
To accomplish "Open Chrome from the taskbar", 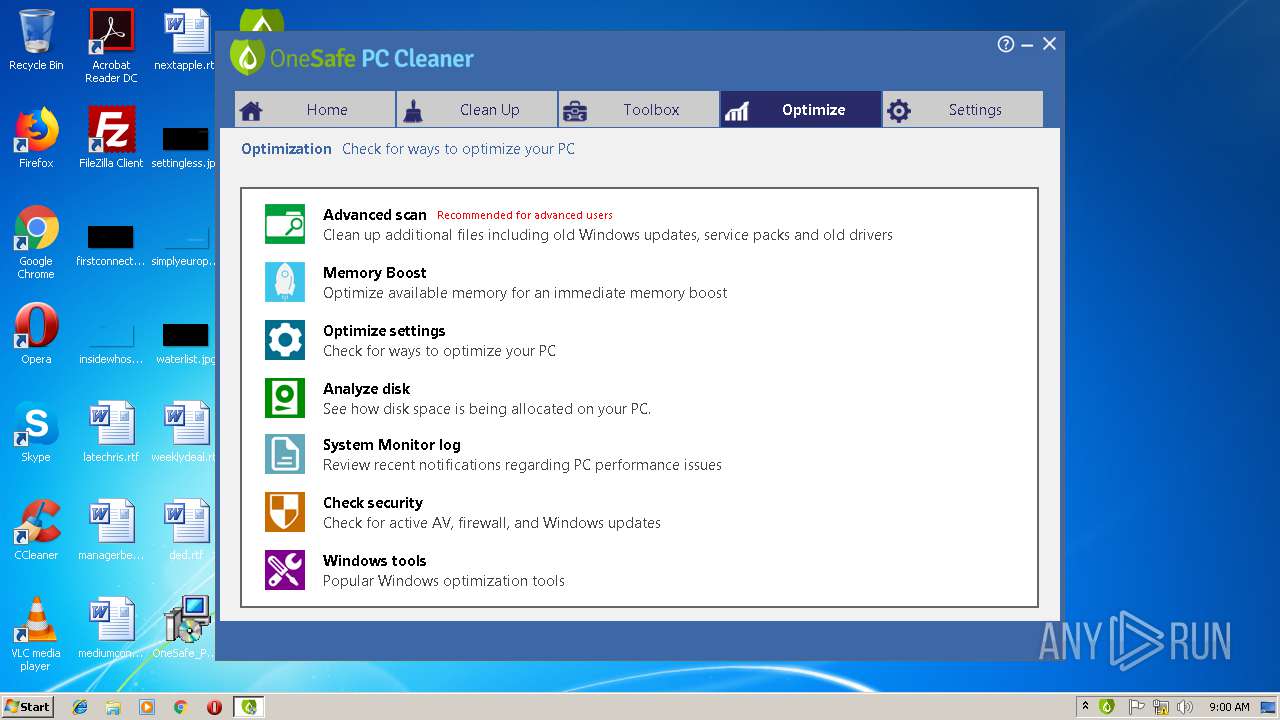I will [x=181, y=707].
